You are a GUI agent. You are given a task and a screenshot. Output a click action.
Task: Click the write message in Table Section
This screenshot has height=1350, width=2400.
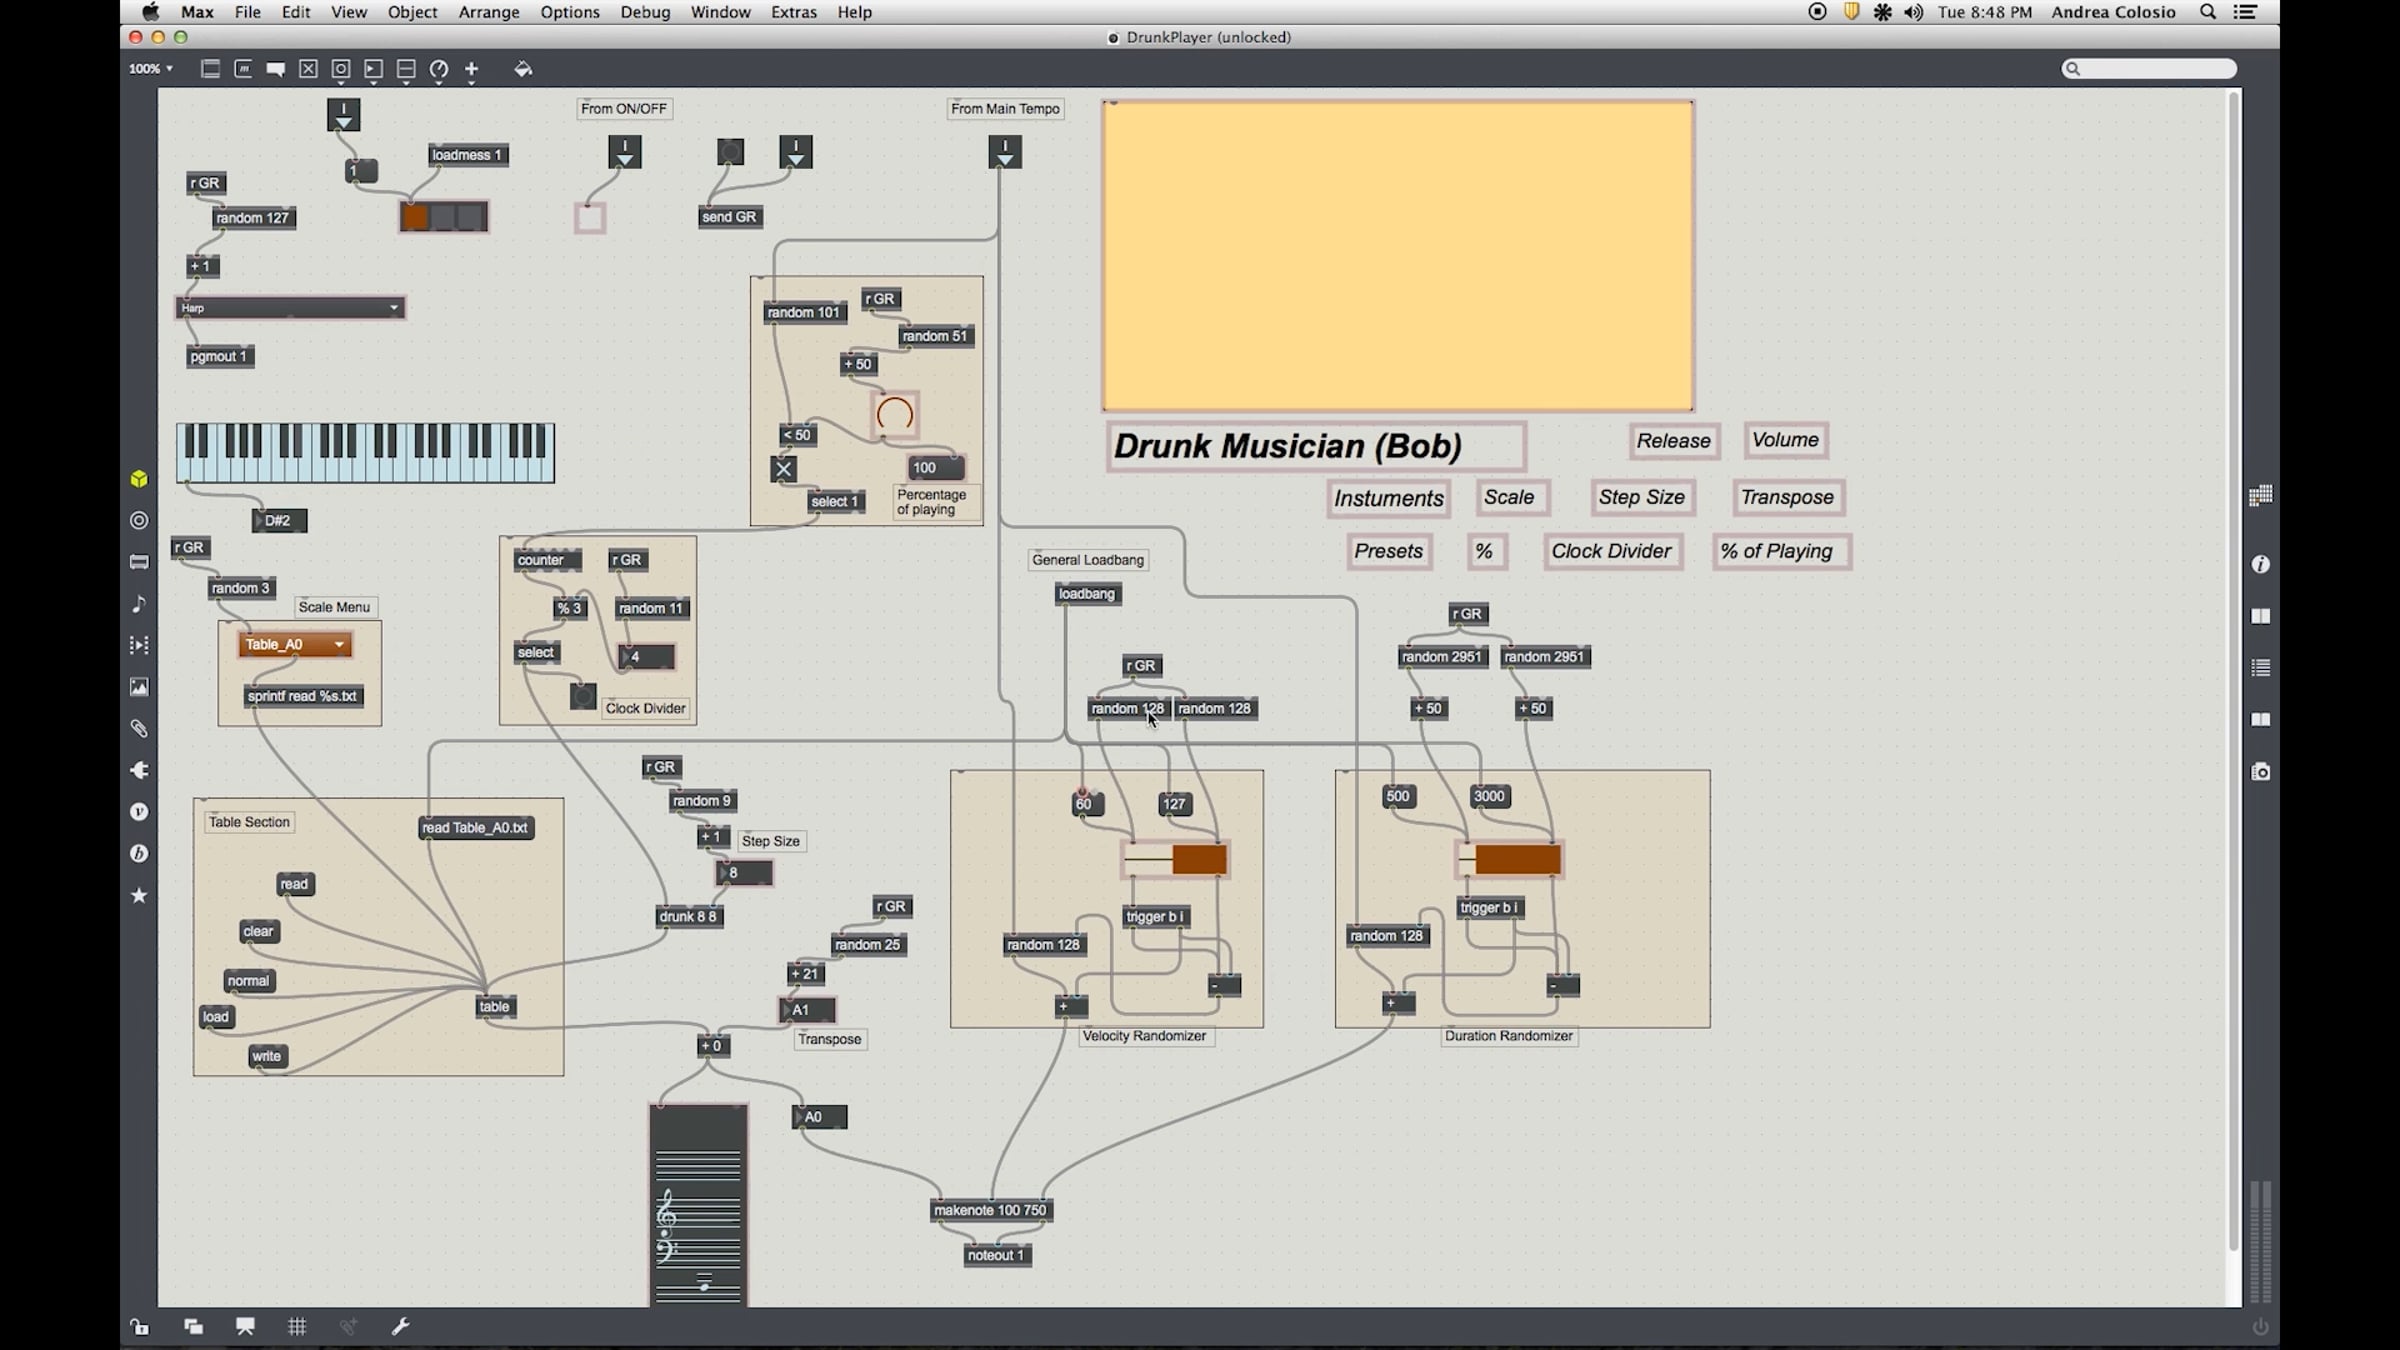coord(267,1057)
